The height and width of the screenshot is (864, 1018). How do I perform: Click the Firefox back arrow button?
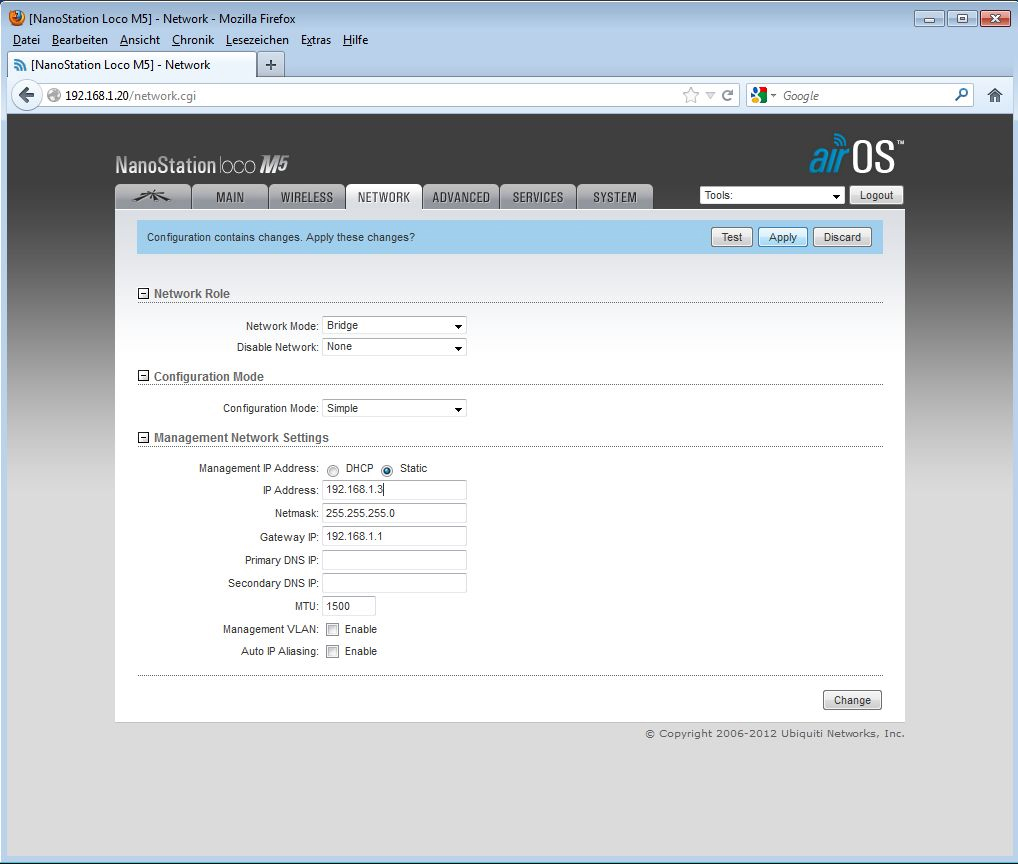[27, 95]
